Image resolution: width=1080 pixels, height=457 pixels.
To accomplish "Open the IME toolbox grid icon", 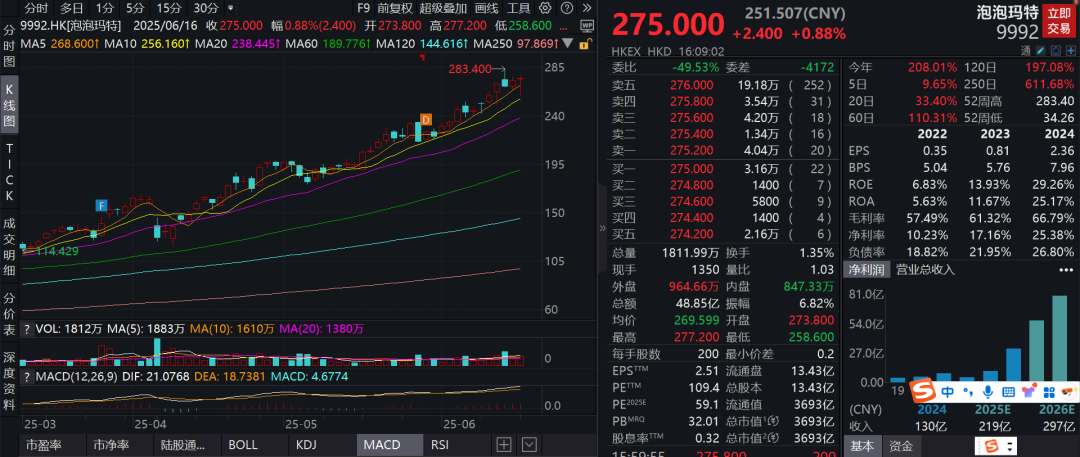I will (x=1048, y=392).
